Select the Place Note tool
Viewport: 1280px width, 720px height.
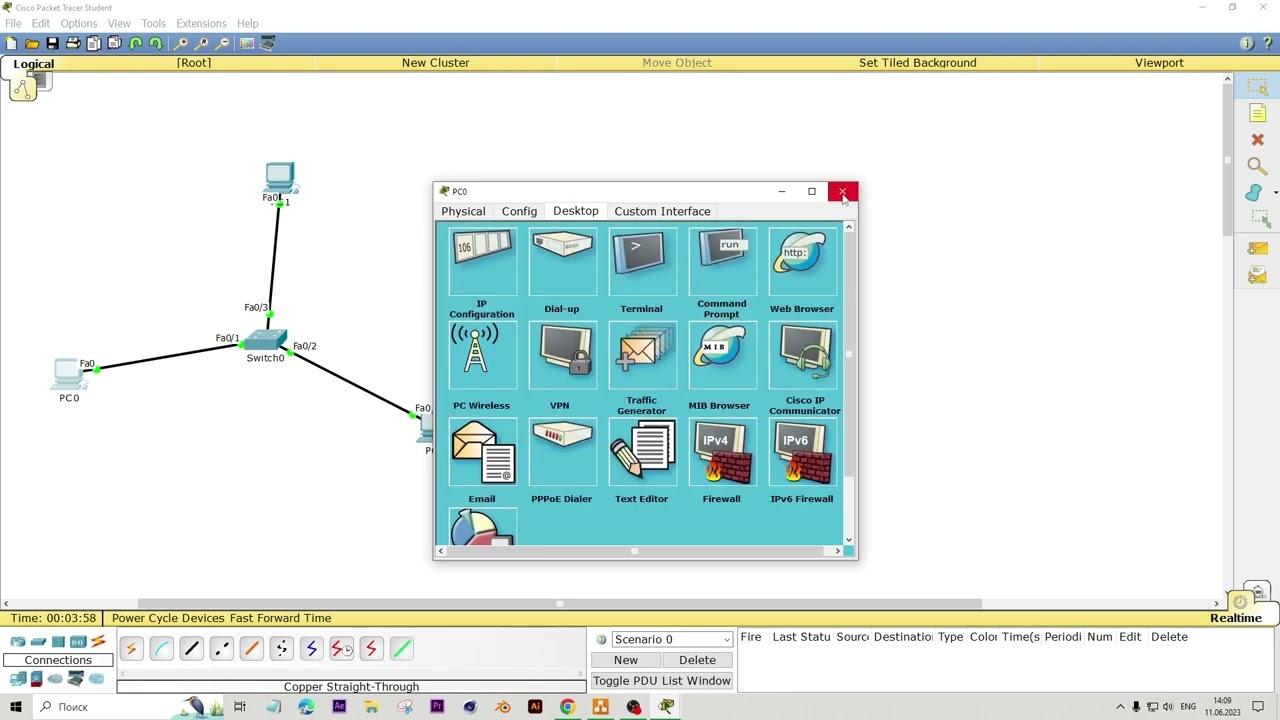(1257, 114)
